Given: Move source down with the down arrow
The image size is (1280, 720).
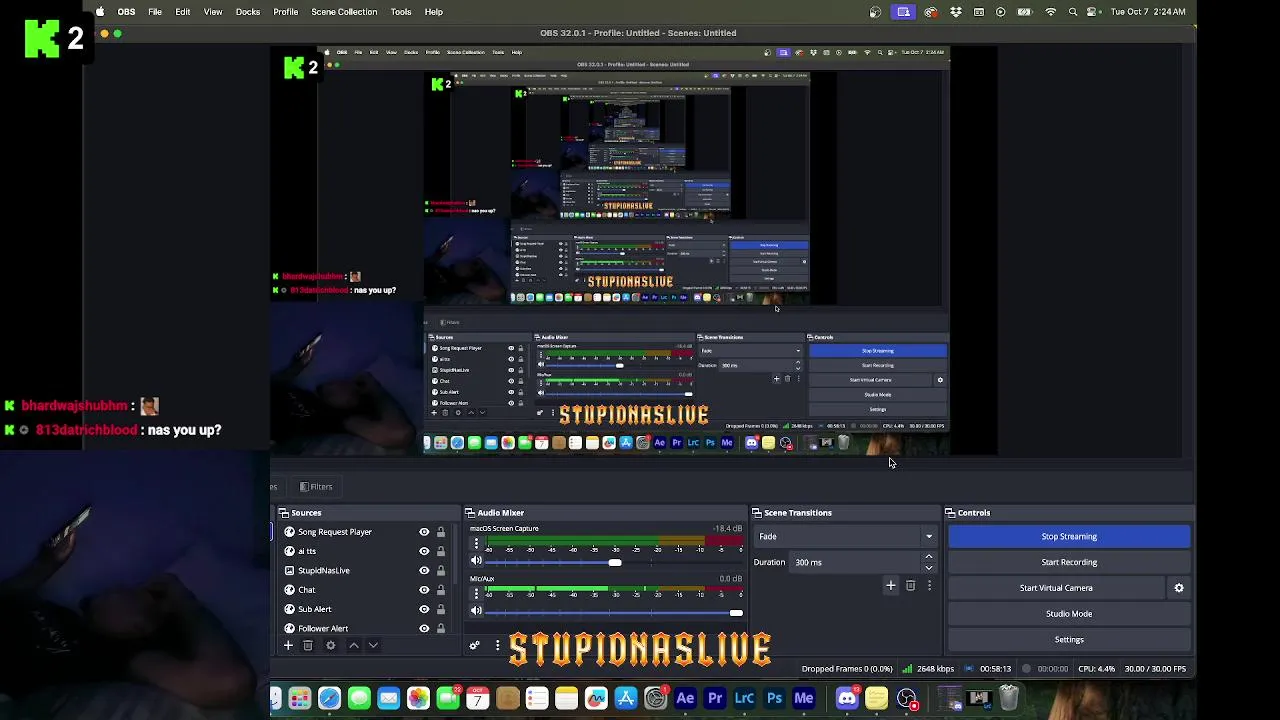Looking at the screenshot, I should (373, 646).
